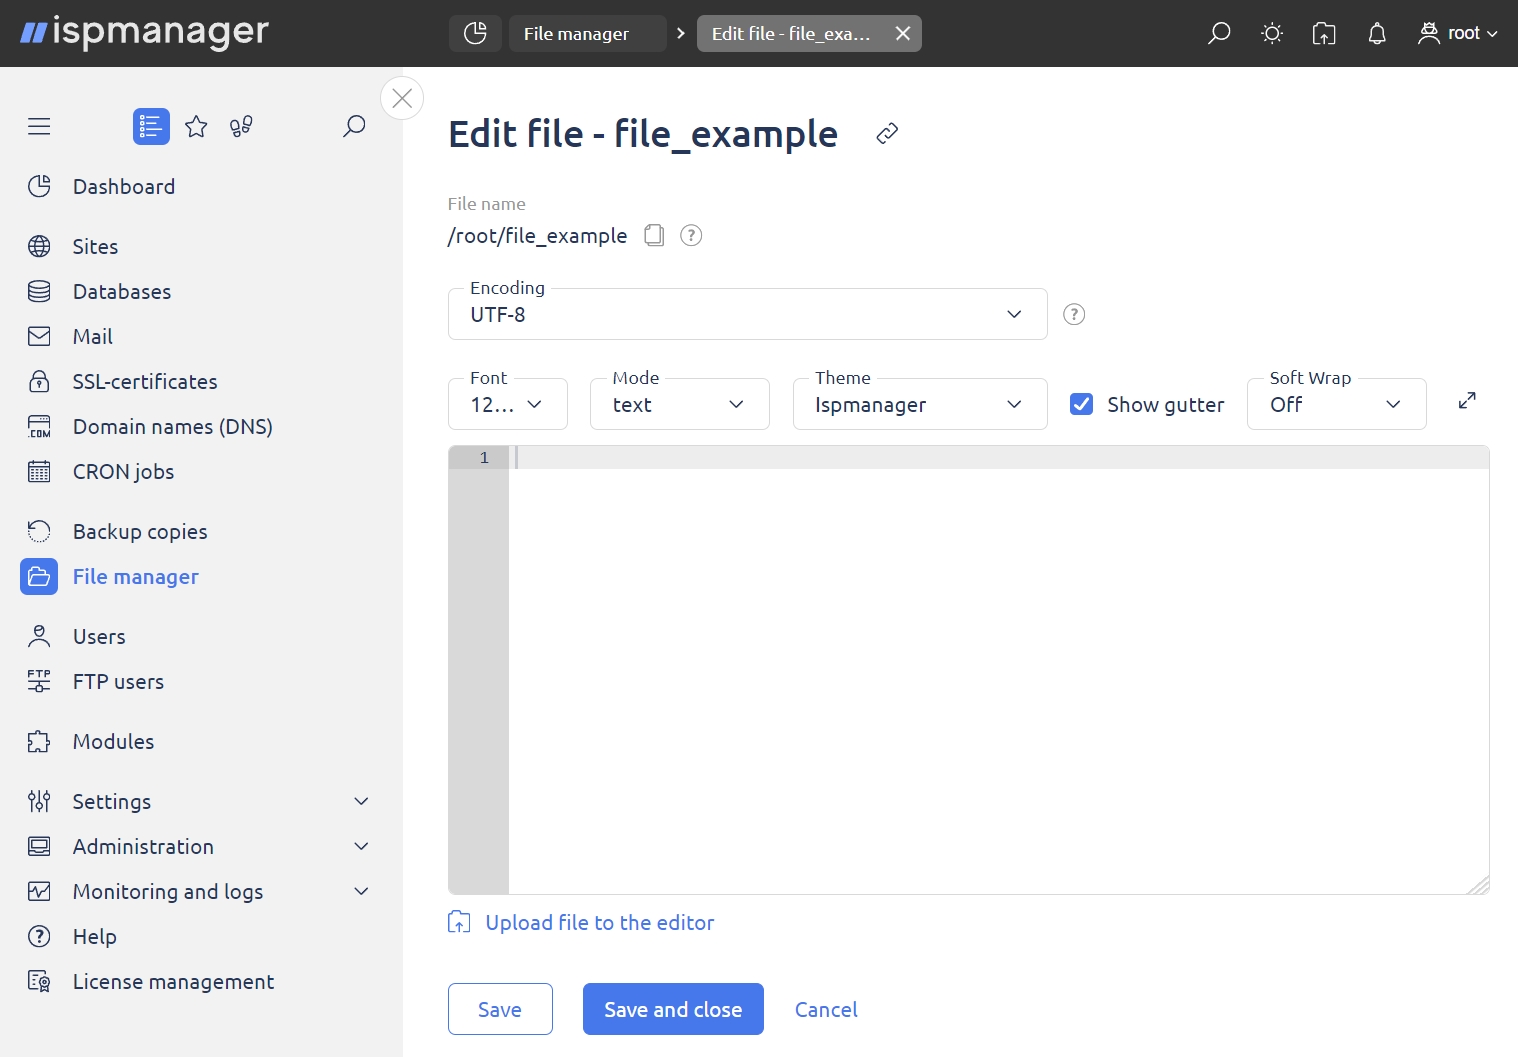Viewport: 1518px width, 1057px height.
Task: Open Dashboard in the sidebar
Action: (124, 186)
